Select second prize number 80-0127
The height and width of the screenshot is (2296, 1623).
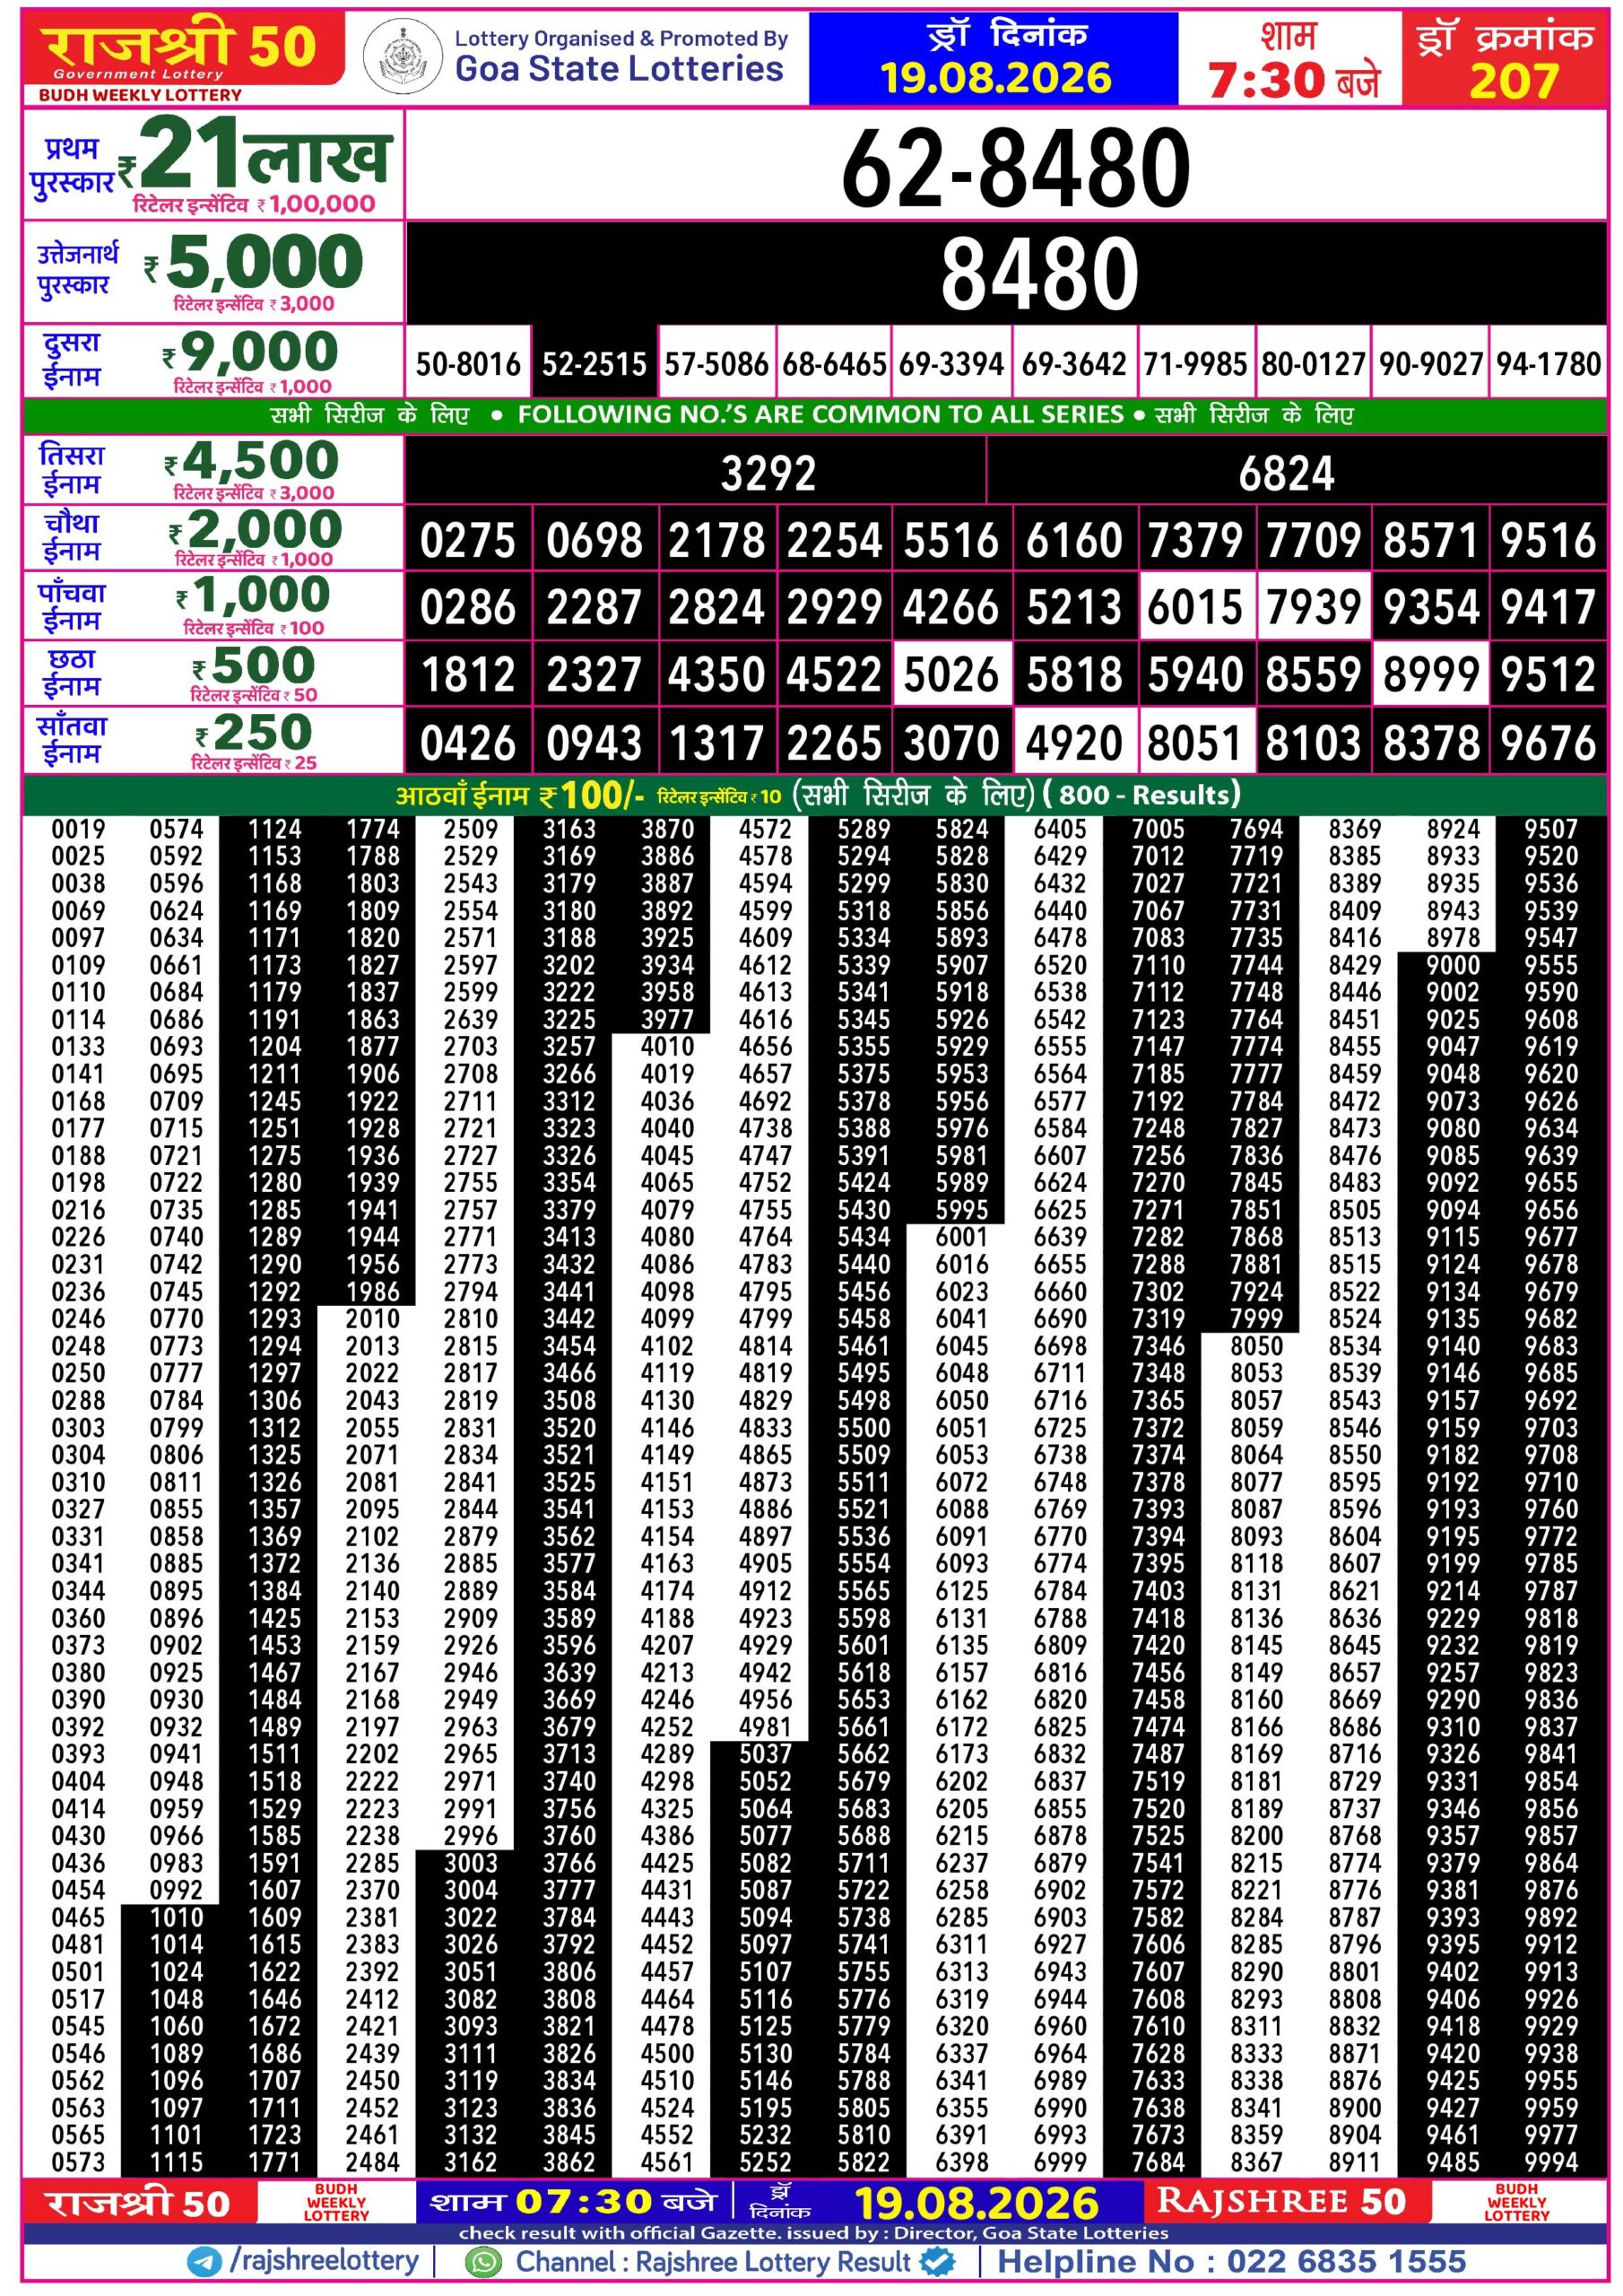(x=1313, y=364)
